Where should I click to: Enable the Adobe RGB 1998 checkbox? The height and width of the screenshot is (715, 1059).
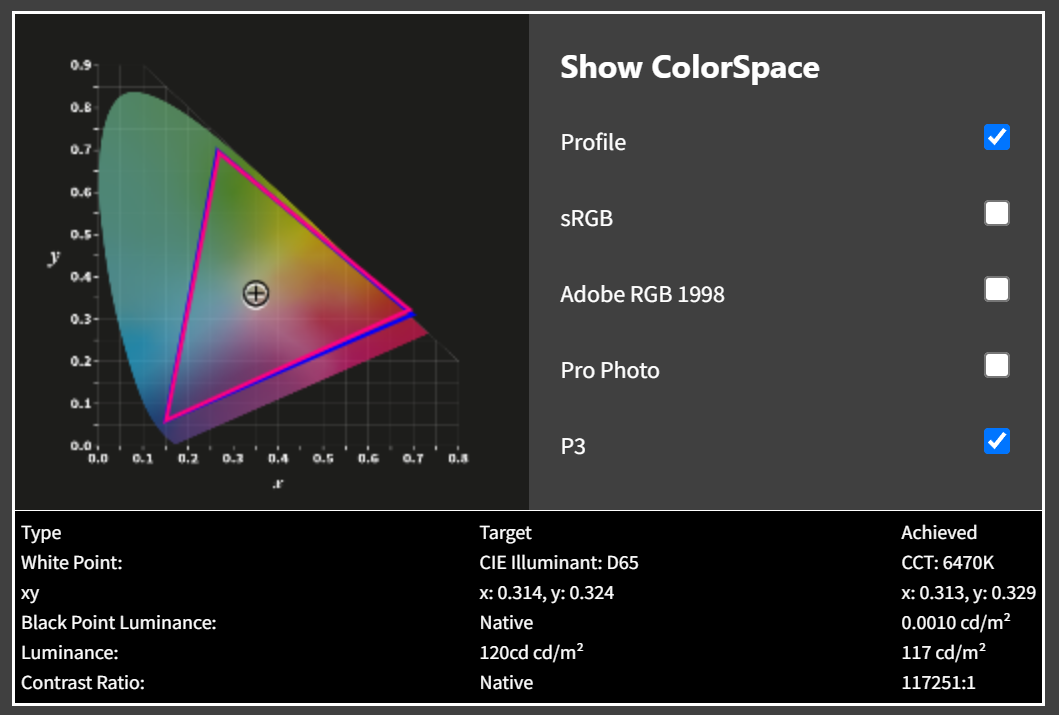point(996,289)
